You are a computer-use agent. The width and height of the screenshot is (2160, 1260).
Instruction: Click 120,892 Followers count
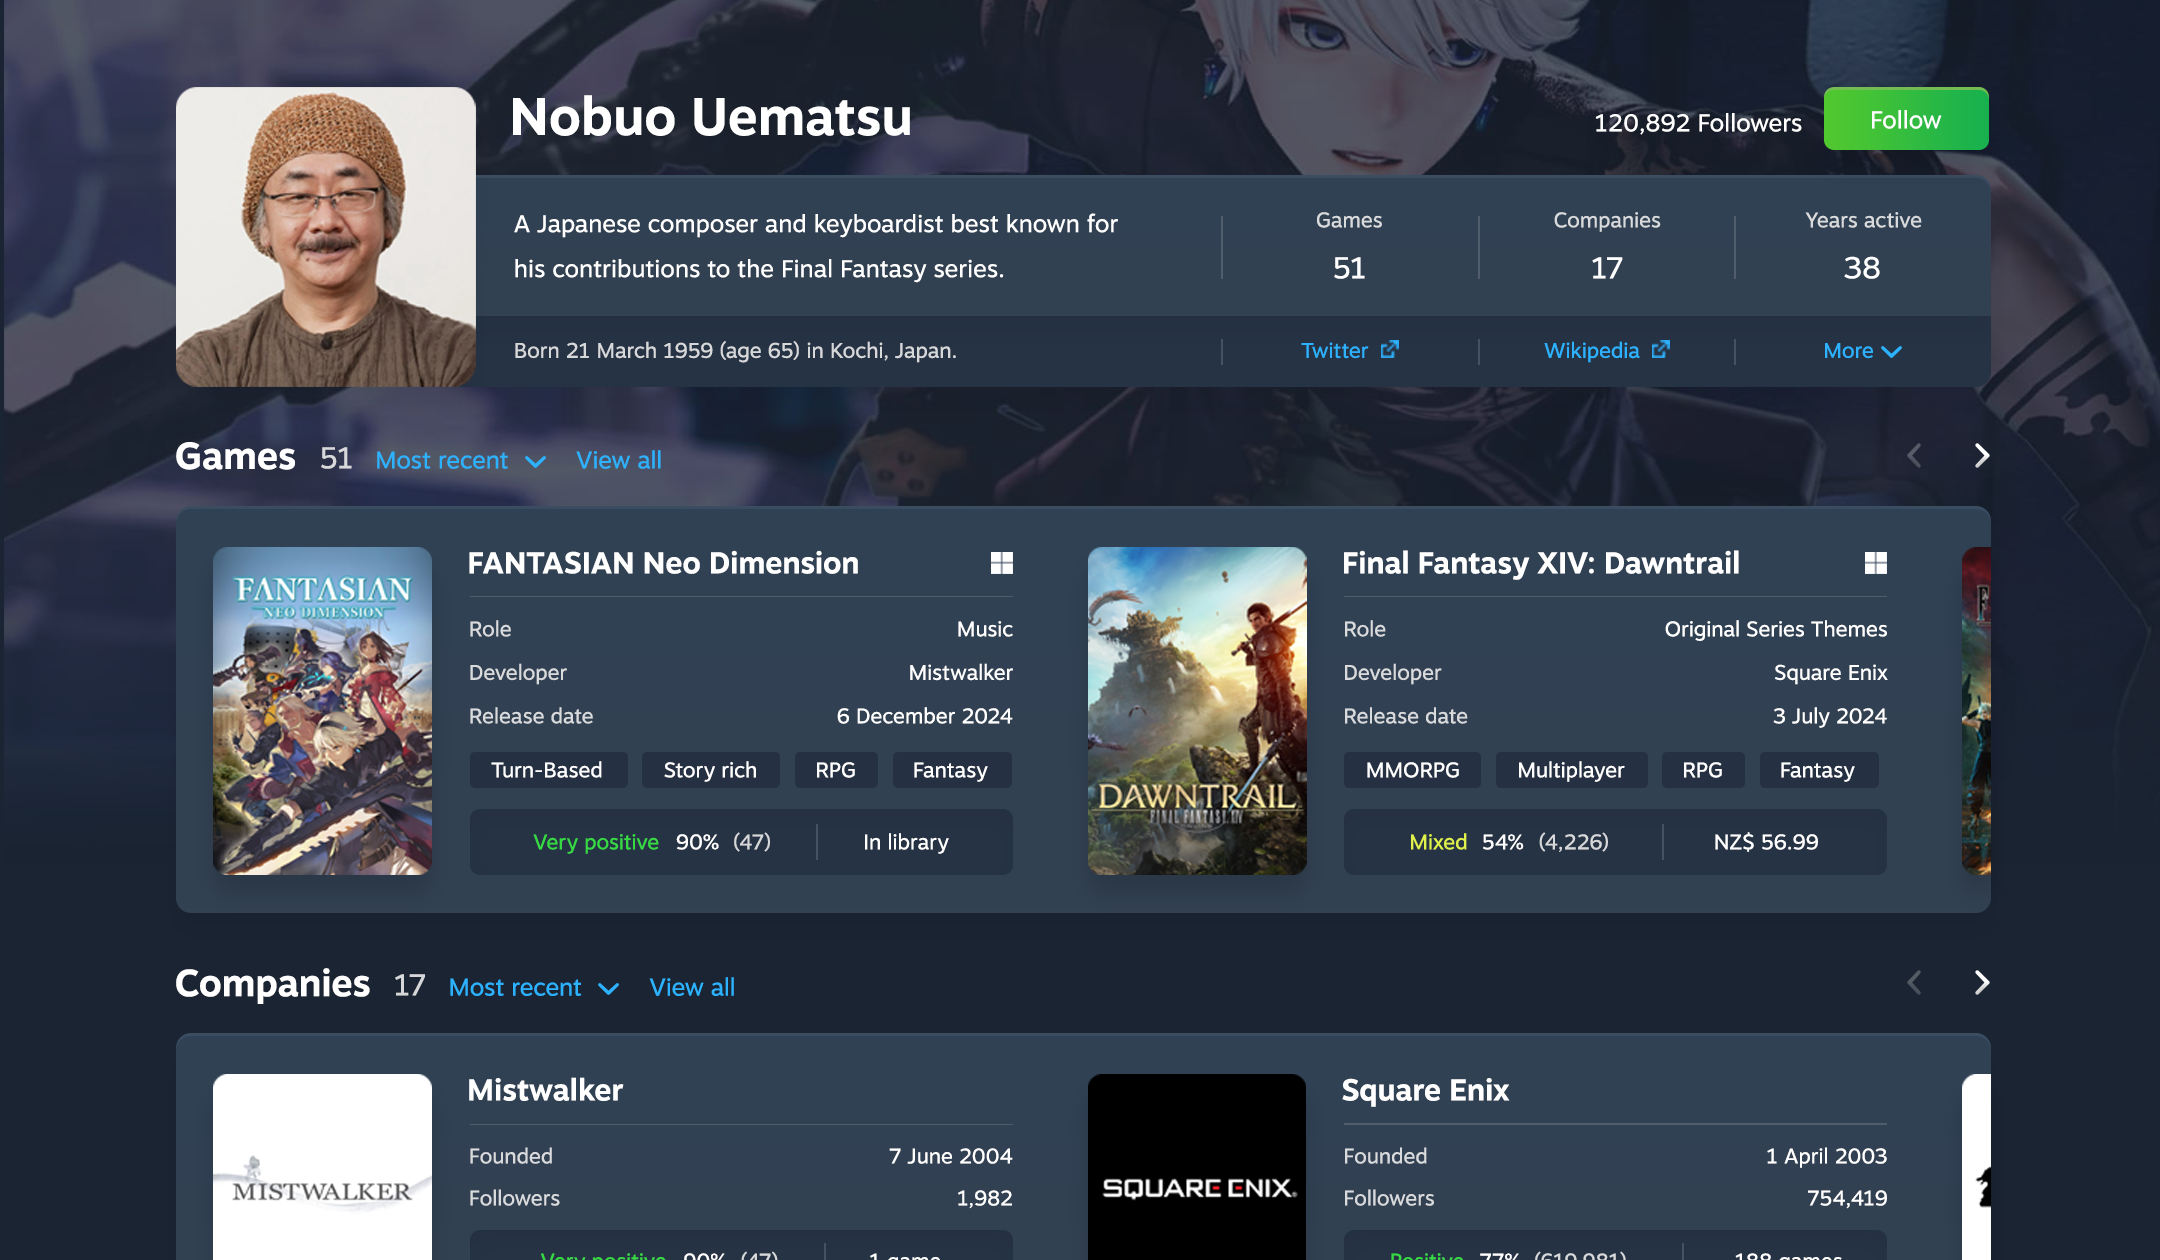pyautogui.click(x=1698, y=123)
